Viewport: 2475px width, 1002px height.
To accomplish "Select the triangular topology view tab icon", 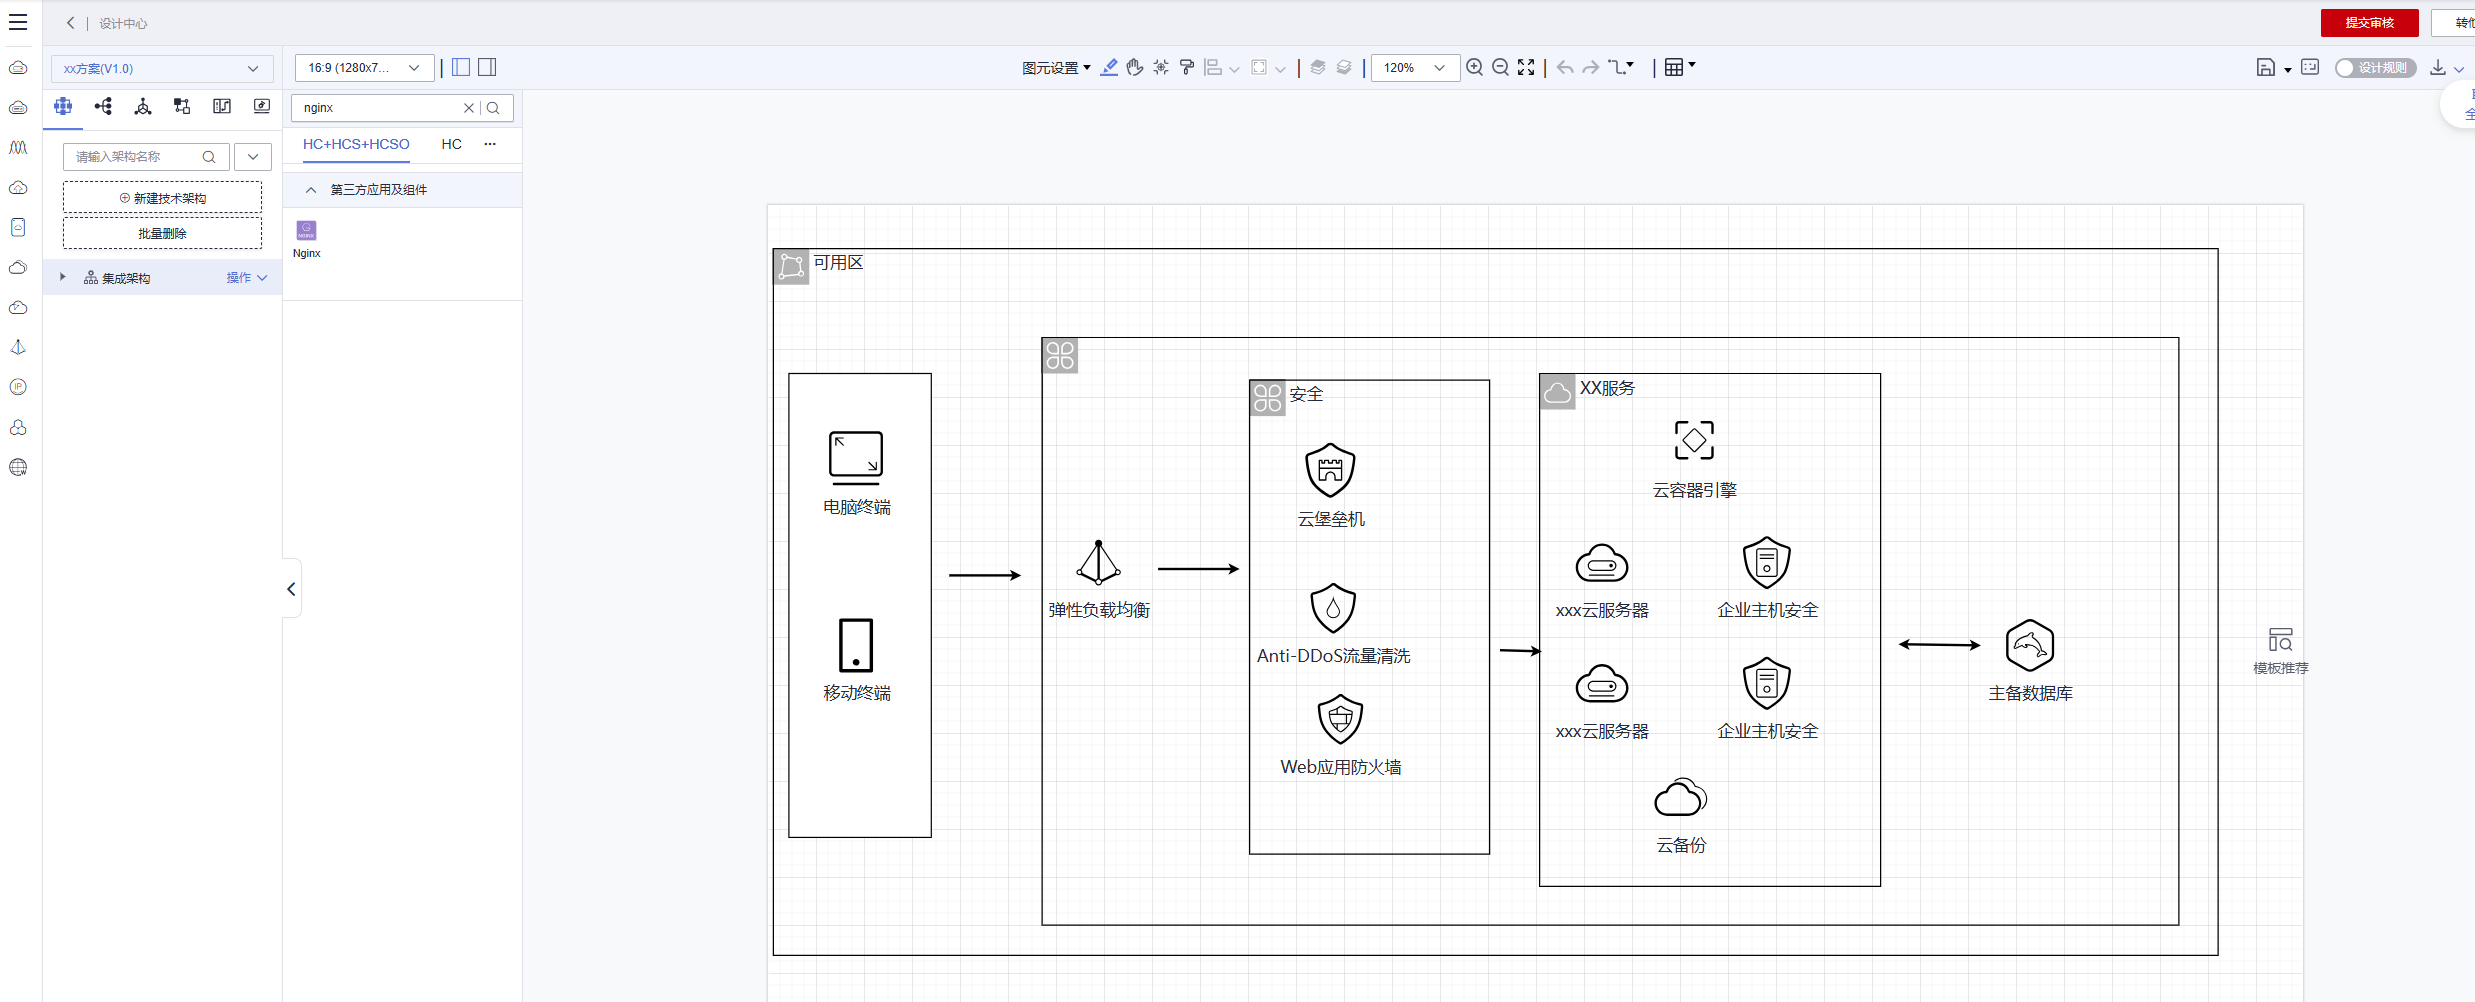I will coord(143,106).
